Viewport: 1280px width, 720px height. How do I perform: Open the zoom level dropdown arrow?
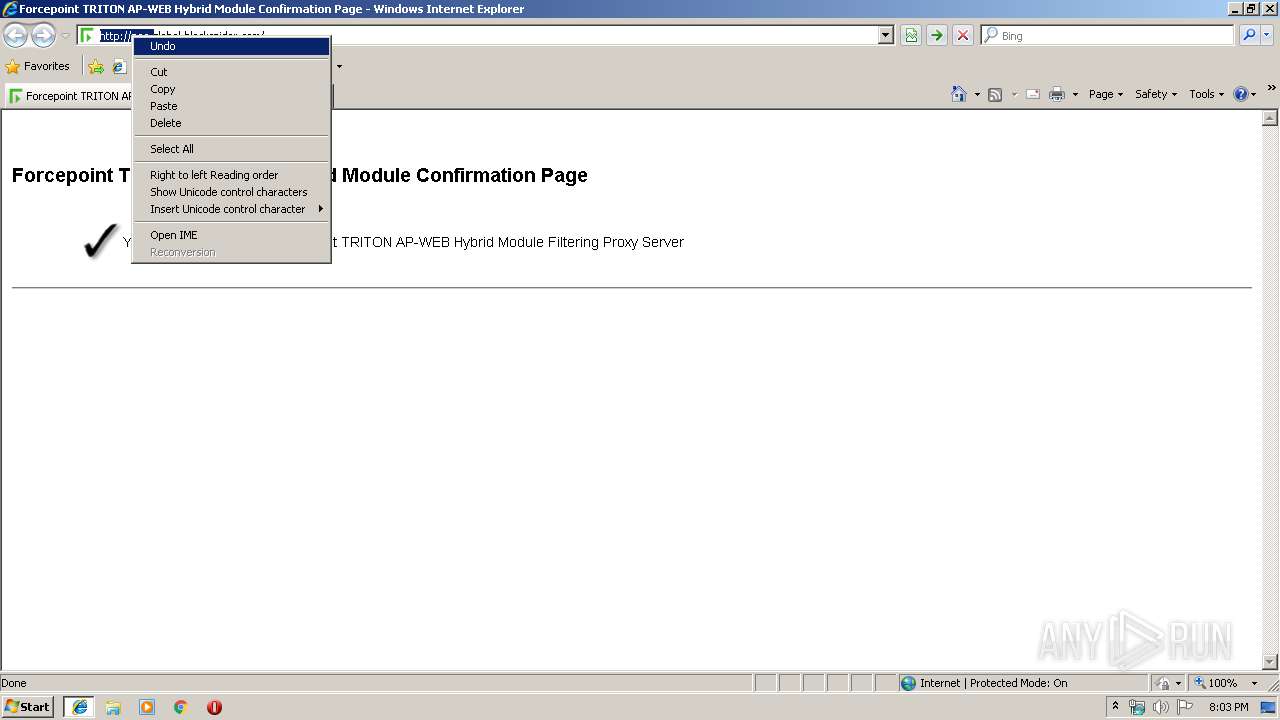[1254, 683]
